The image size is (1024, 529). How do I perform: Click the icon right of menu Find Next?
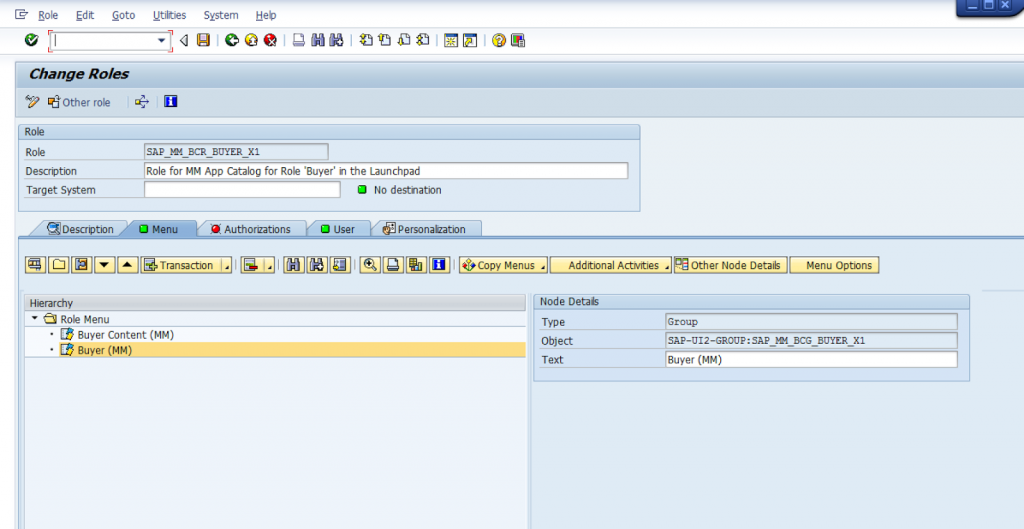340,265
